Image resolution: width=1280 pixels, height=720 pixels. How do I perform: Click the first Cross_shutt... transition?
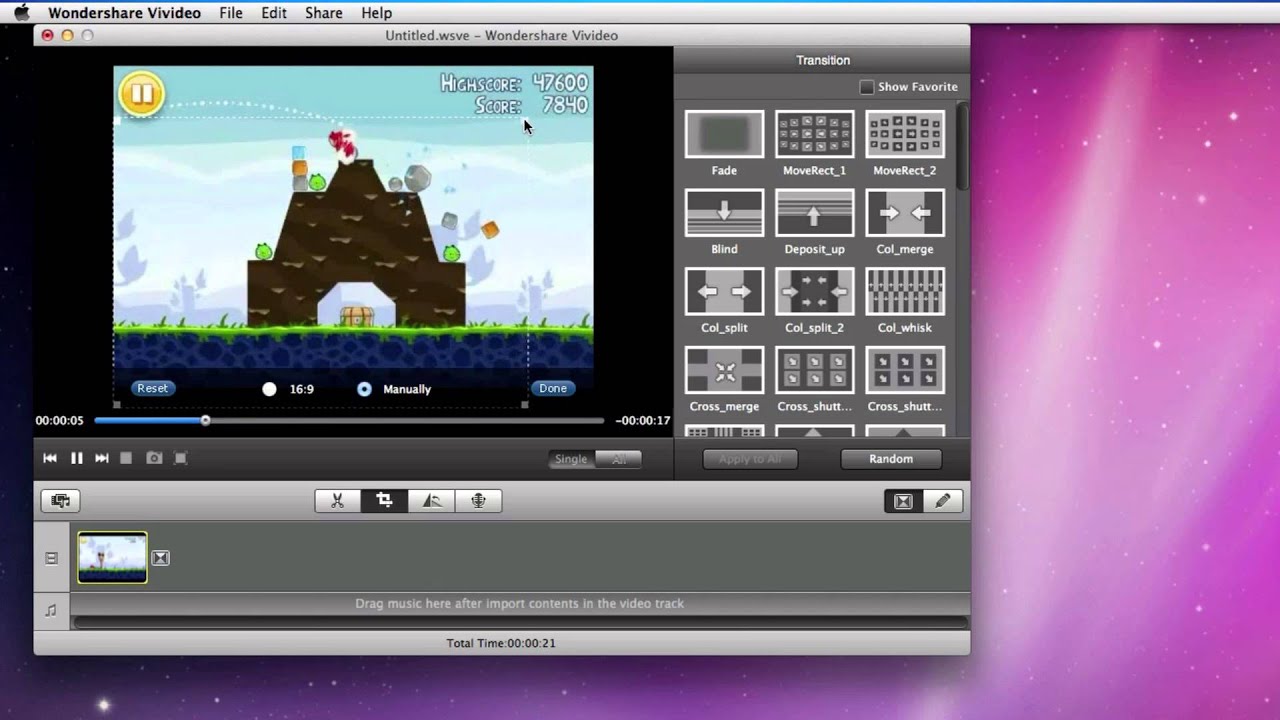814,371
